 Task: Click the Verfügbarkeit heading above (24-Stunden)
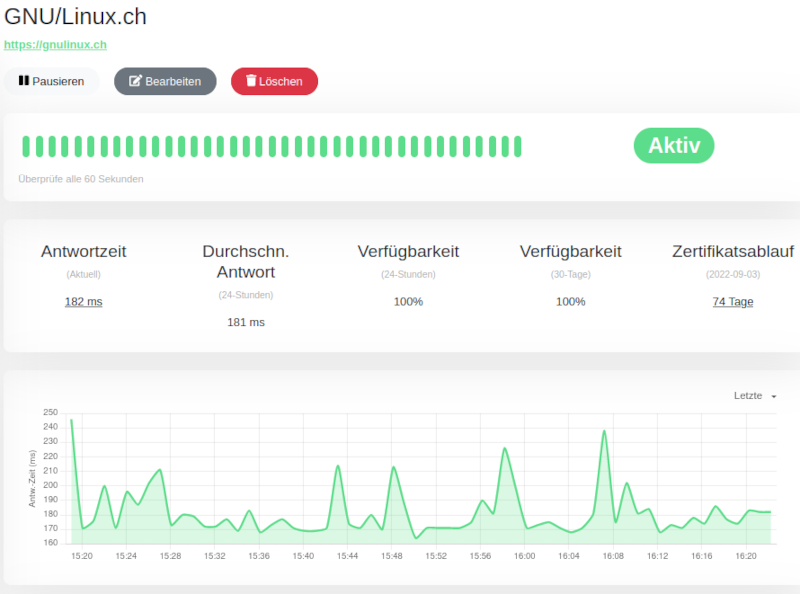(x=408, y=251)
